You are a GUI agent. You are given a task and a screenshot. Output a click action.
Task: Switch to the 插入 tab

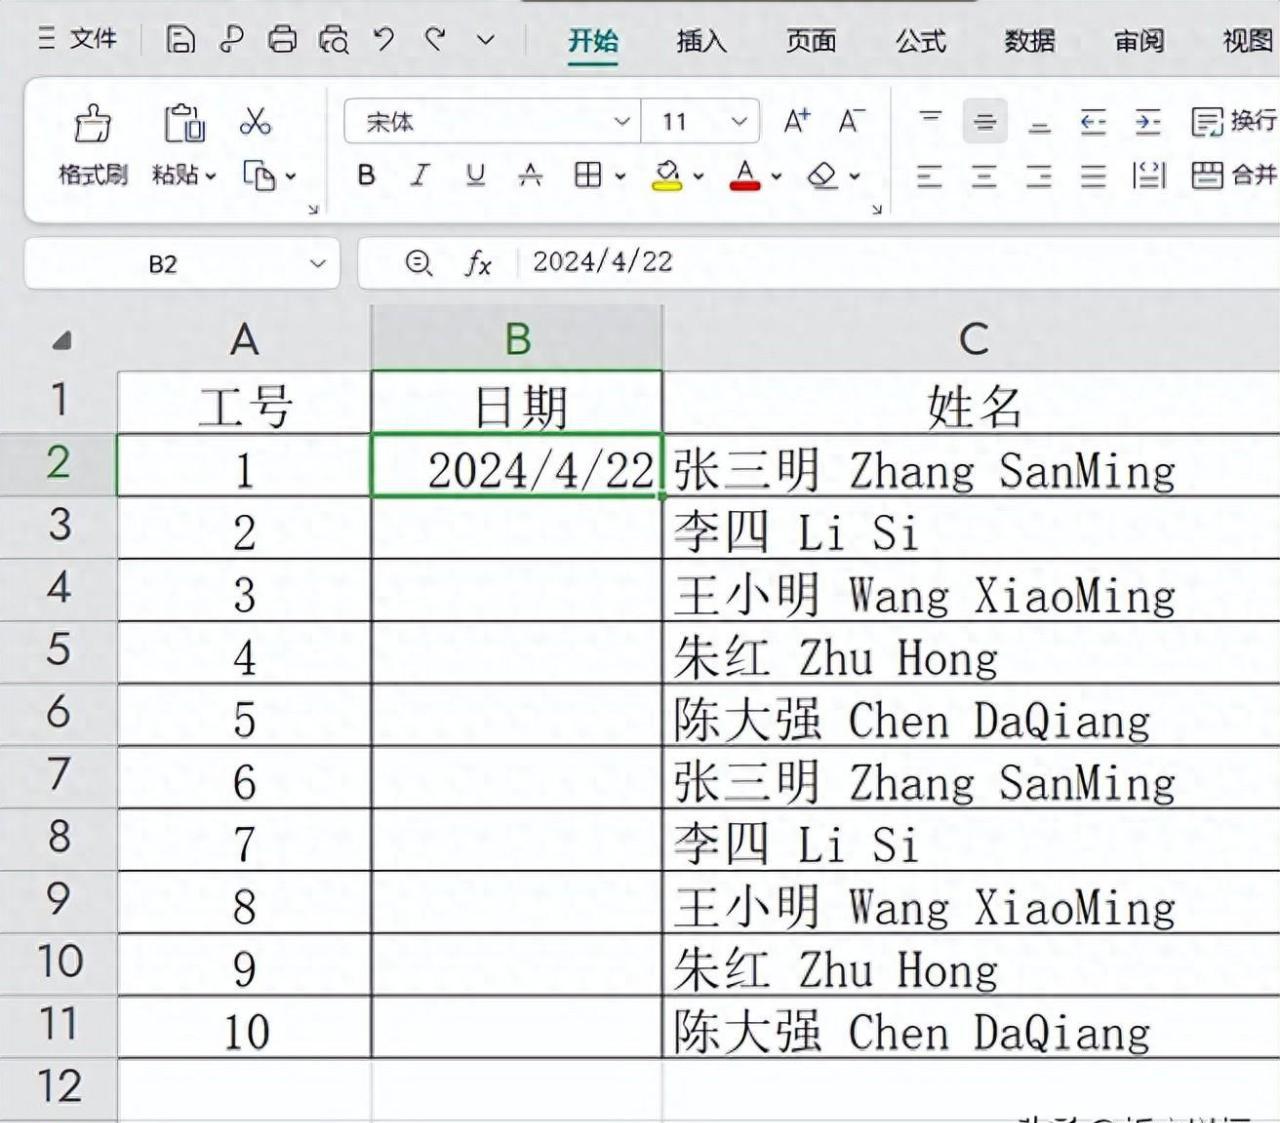coord(701,40)
